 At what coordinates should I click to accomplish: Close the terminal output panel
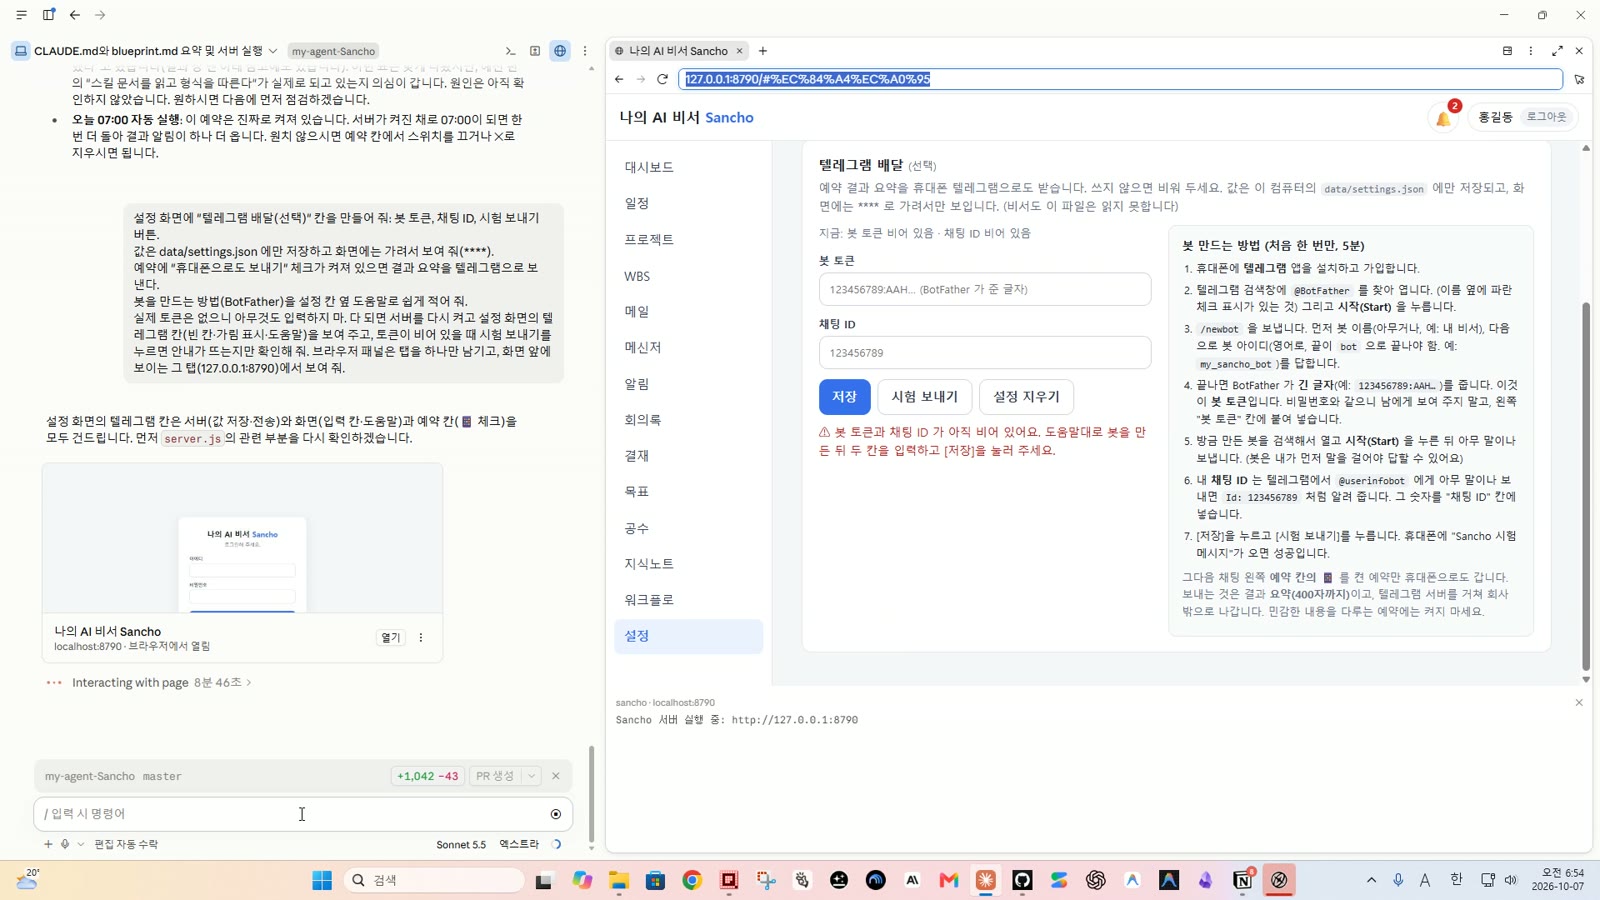[x=1579, y=703]
